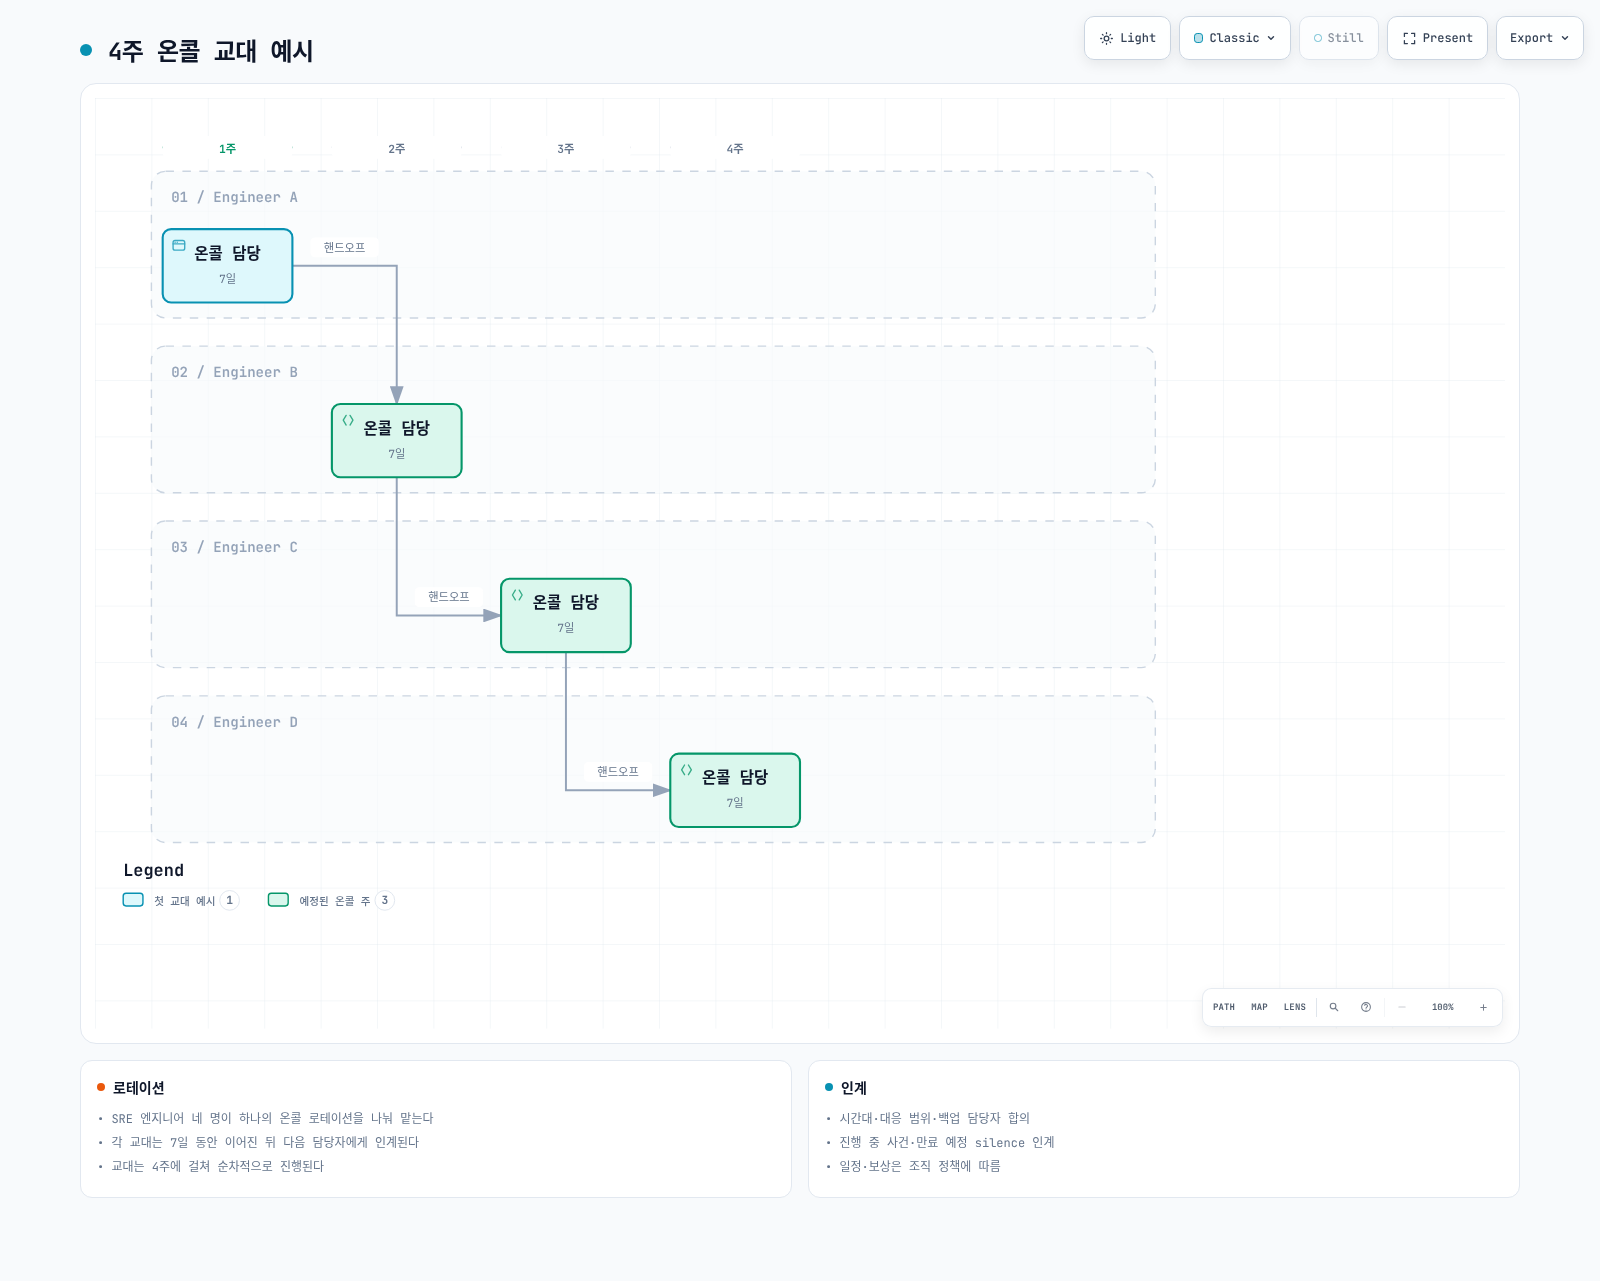Click the search magnifier icon in canvas toolbar
This screenshot has height=1281, width=1600.
pos(1333,1007)
